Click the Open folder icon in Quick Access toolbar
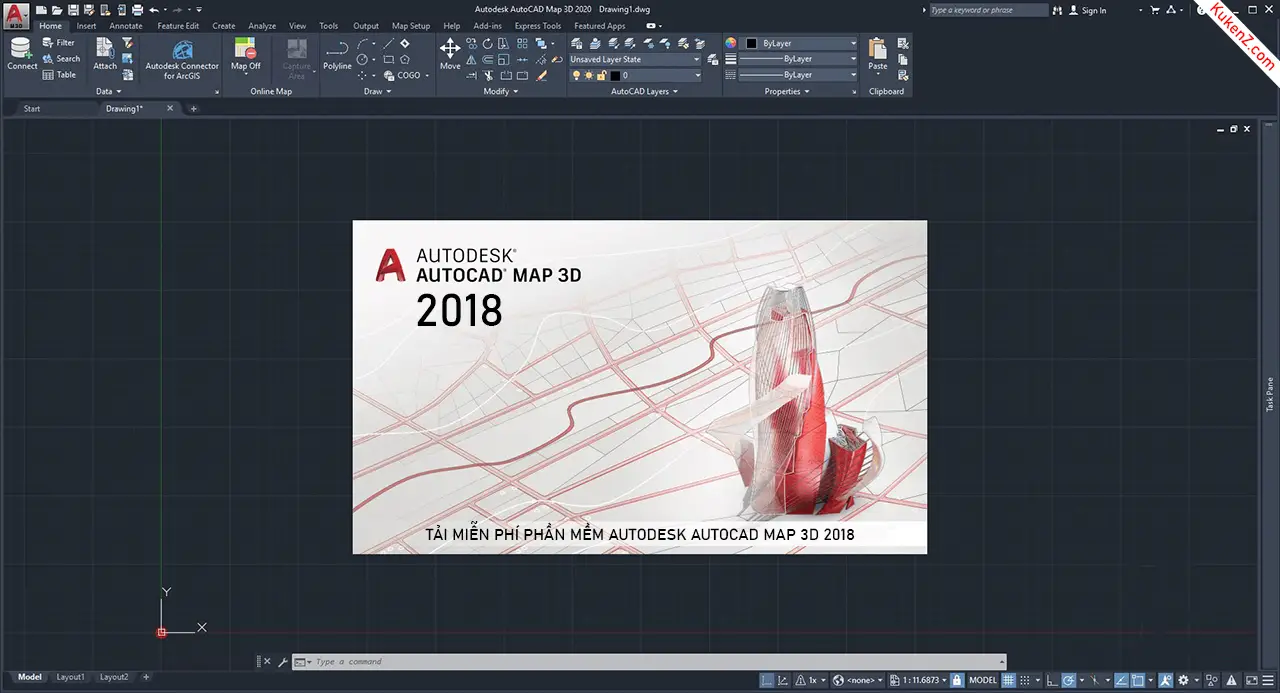This screenshot has width=1280, height=693. (57, 10)
